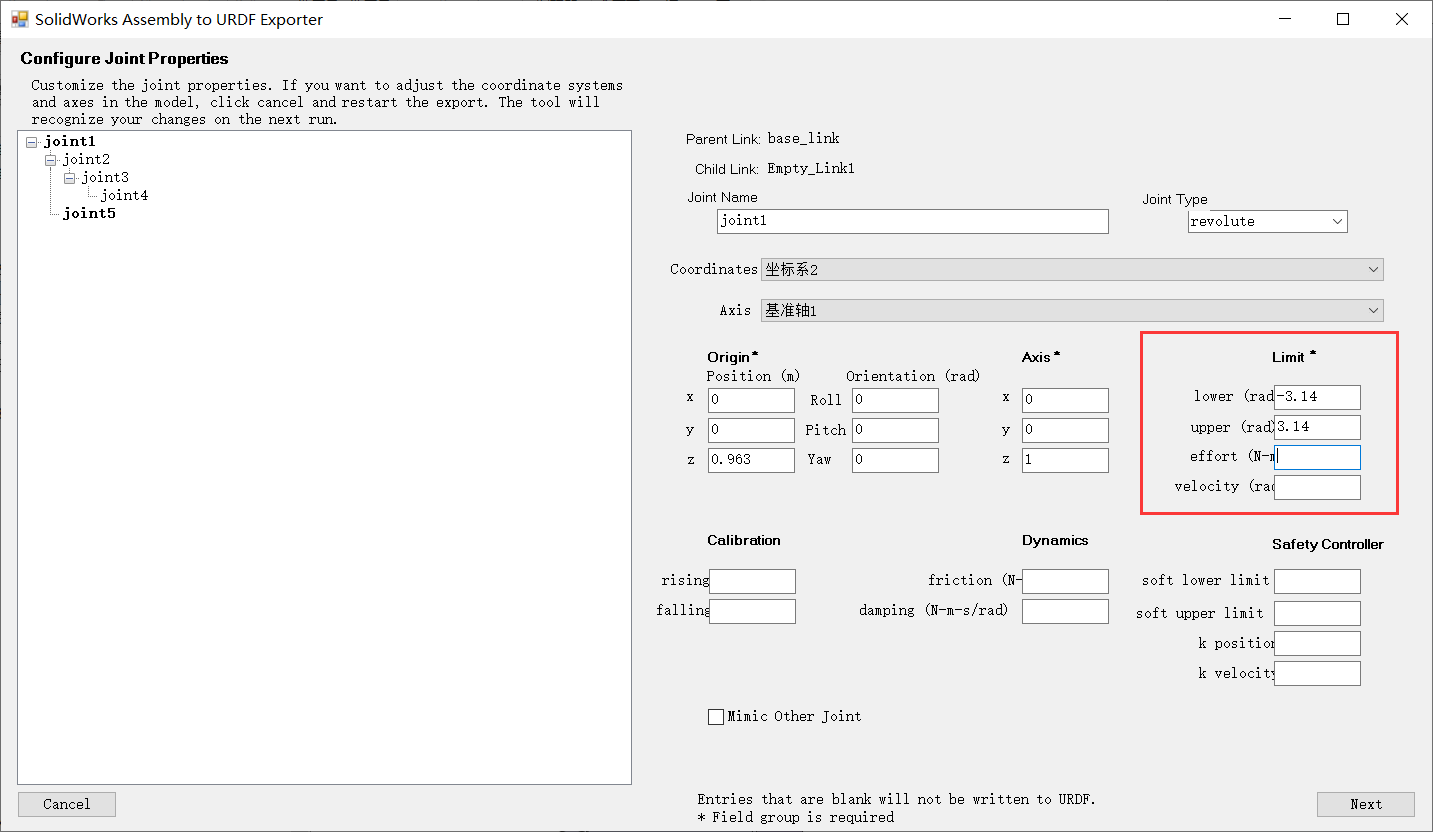This screenshot has width=1433, height=832.
Task: Click the Calibration rising field
Action: (x=752, y=581)
